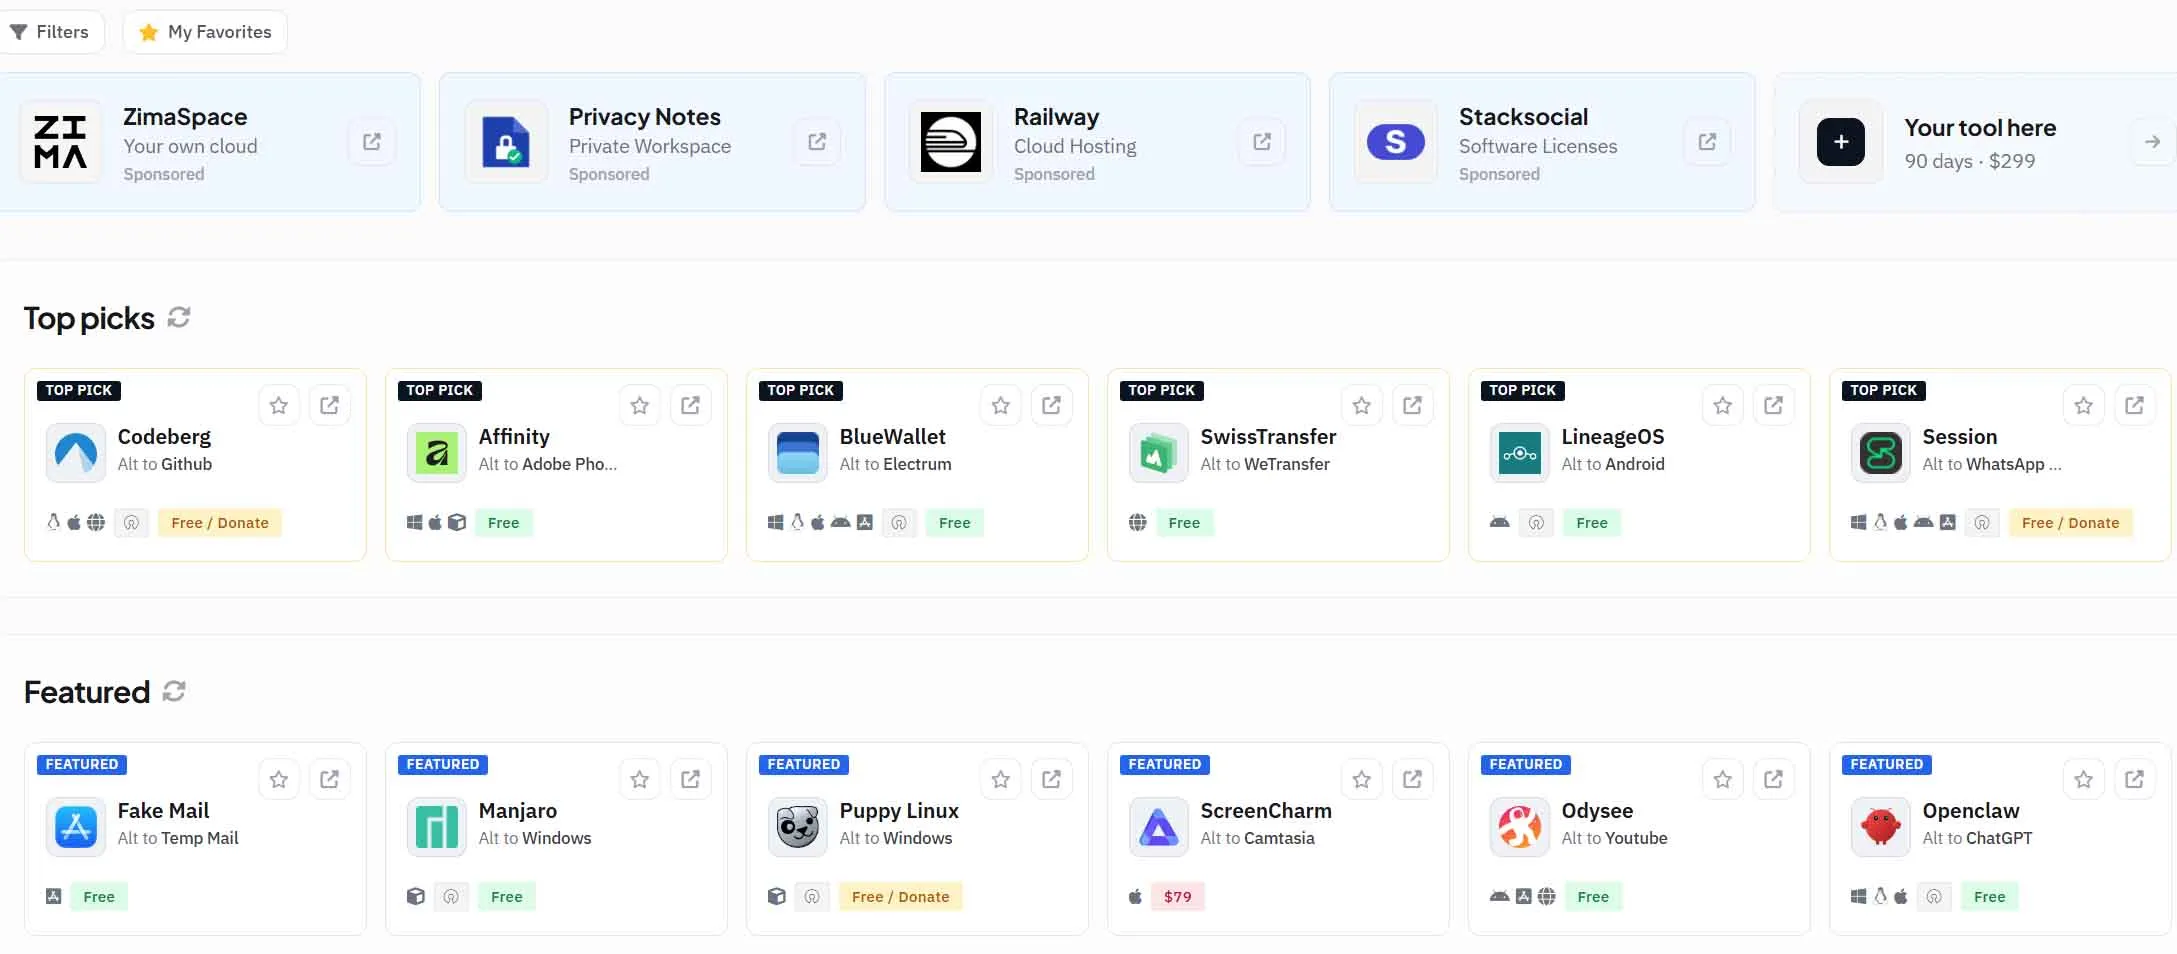The width and height of the screenshot is (2177, 954).
Task: Click the $79 price tag on ScreenCharm
Action: pyautogui.click(x=1178, y=897)
